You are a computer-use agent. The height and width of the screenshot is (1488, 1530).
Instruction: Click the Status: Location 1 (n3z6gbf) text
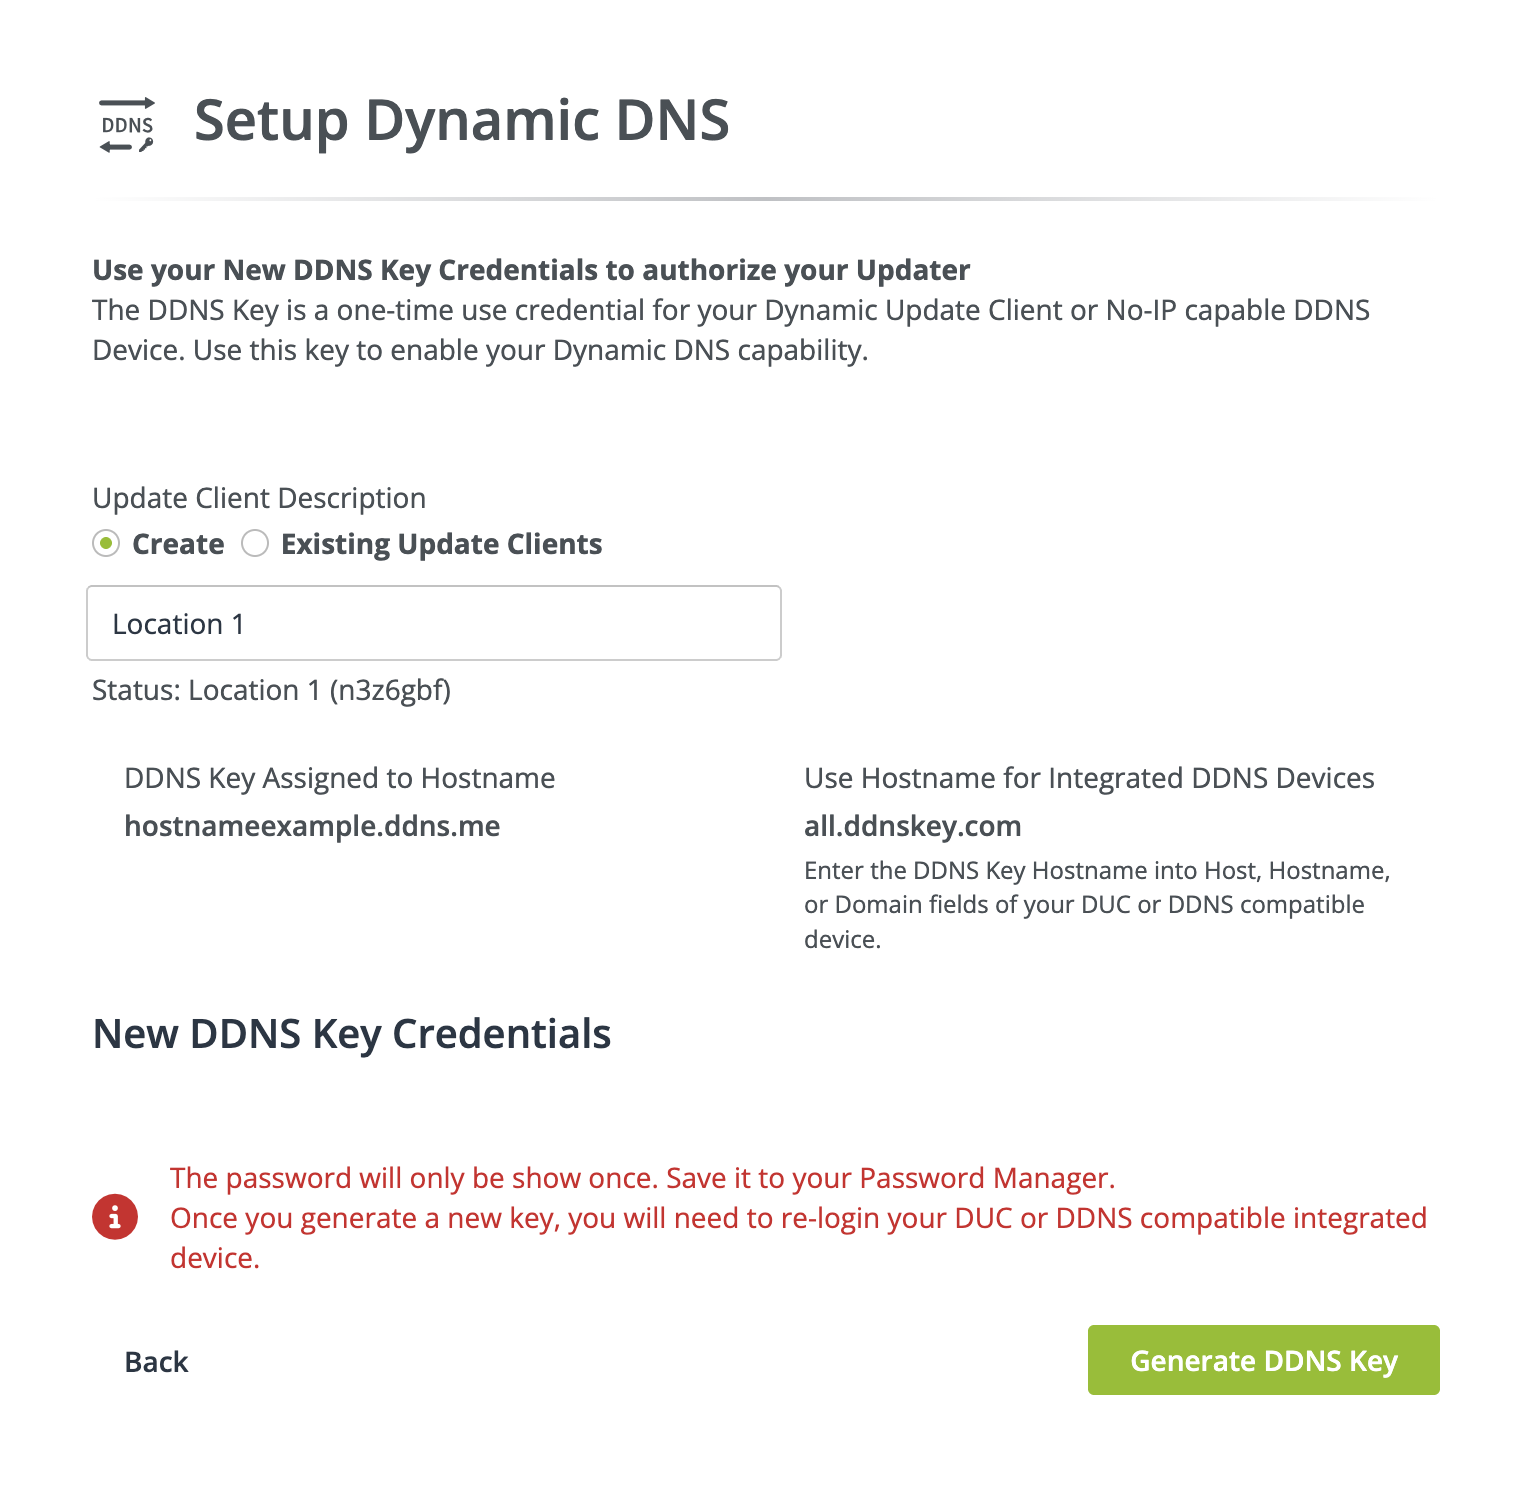[x=271, y=690]
